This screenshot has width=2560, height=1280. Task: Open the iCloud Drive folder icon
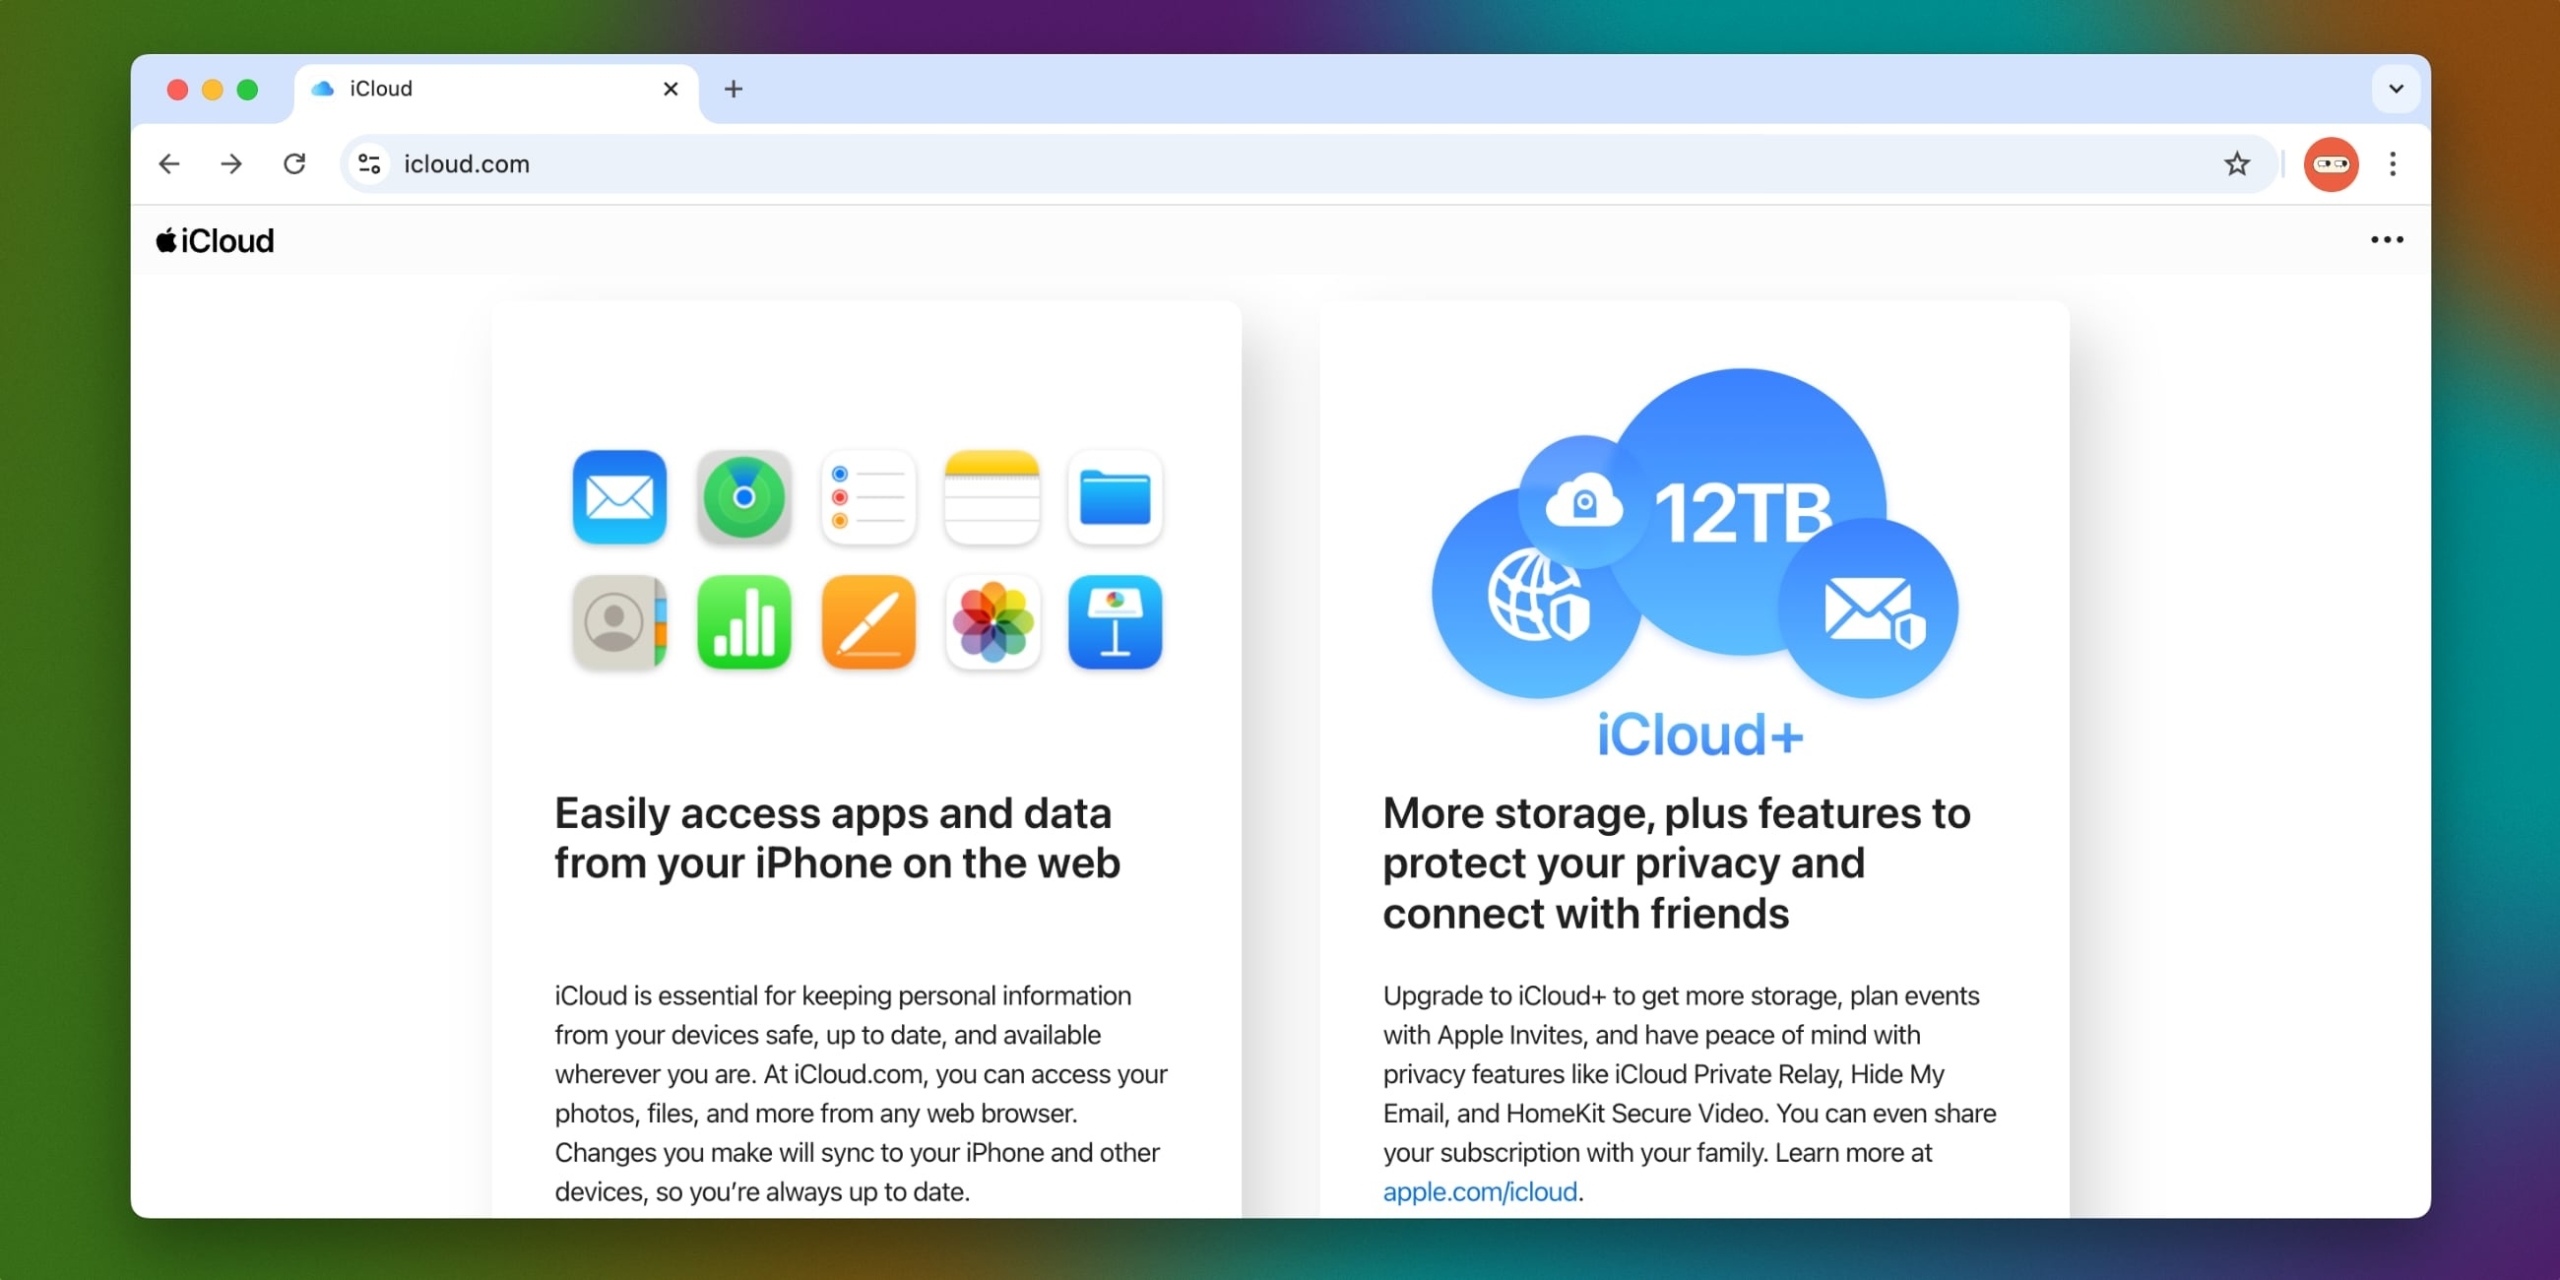pyautogui.click(x=1115, y=497)
